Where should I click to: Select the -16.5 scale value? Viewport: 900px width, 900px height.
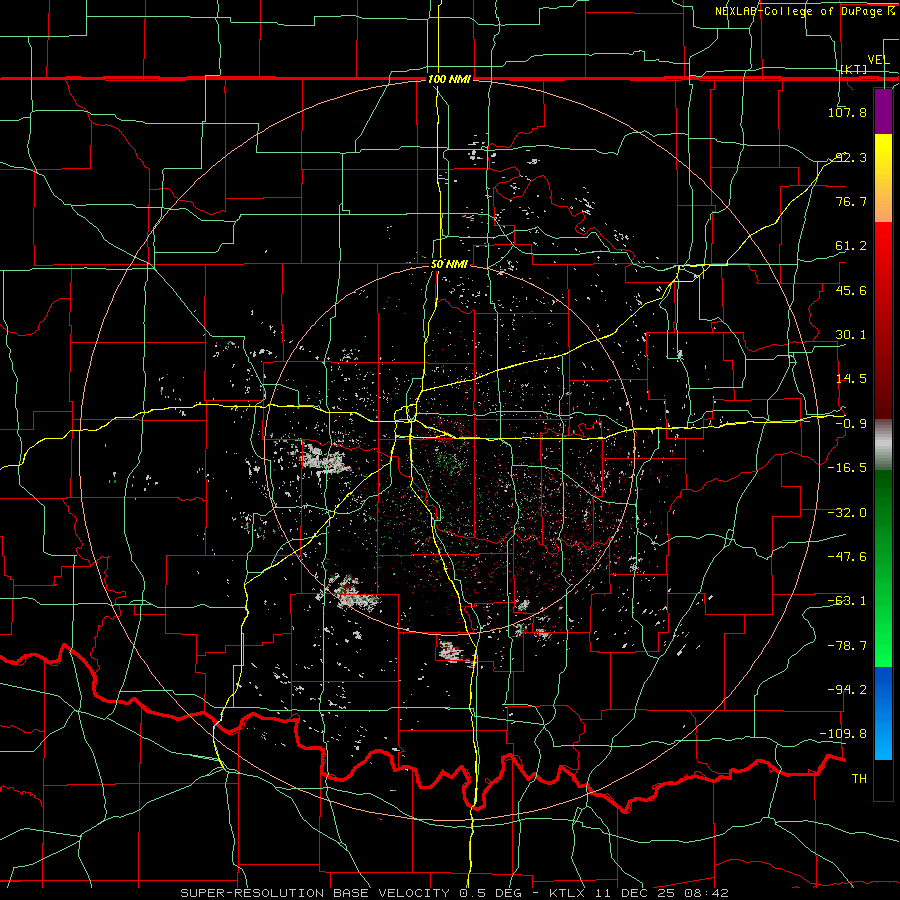click(x=847, y=468)
